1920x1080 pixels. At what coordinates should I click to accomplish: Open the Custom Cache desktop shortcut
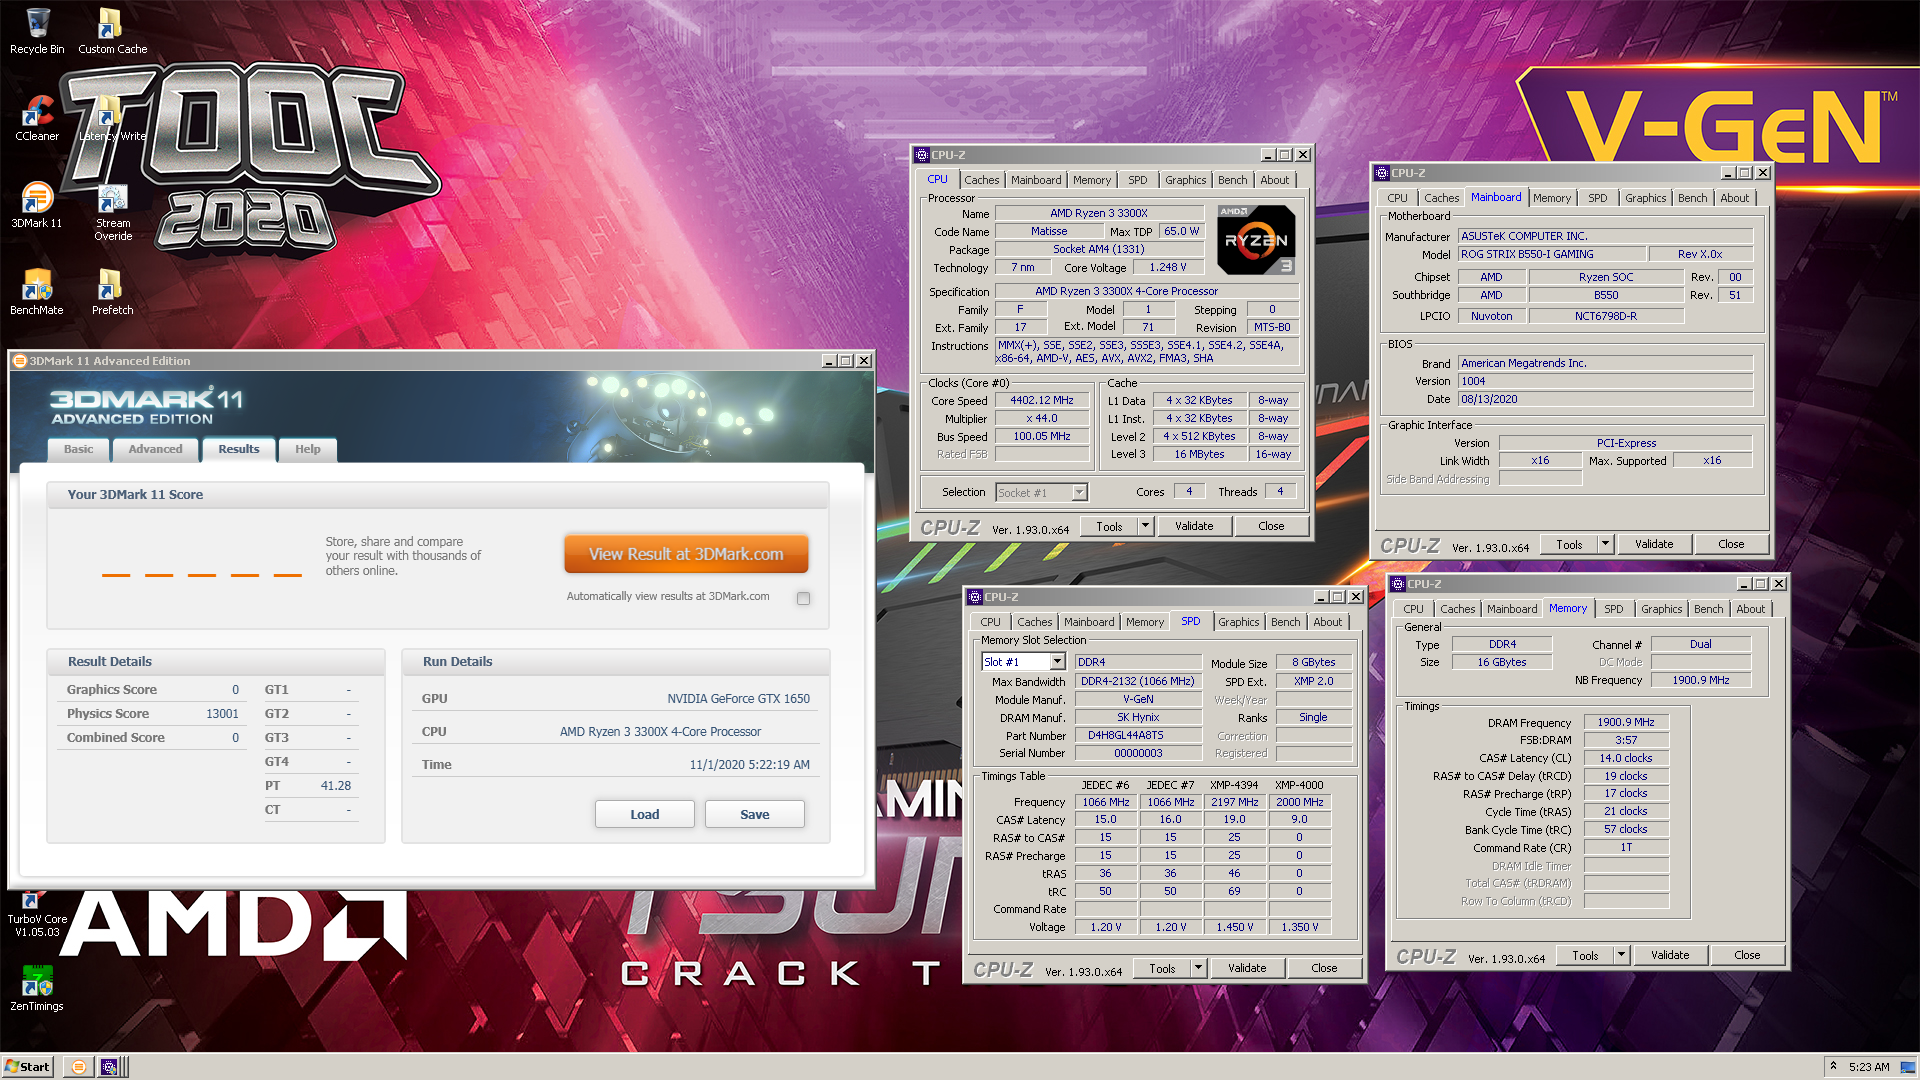coord(112,30)
